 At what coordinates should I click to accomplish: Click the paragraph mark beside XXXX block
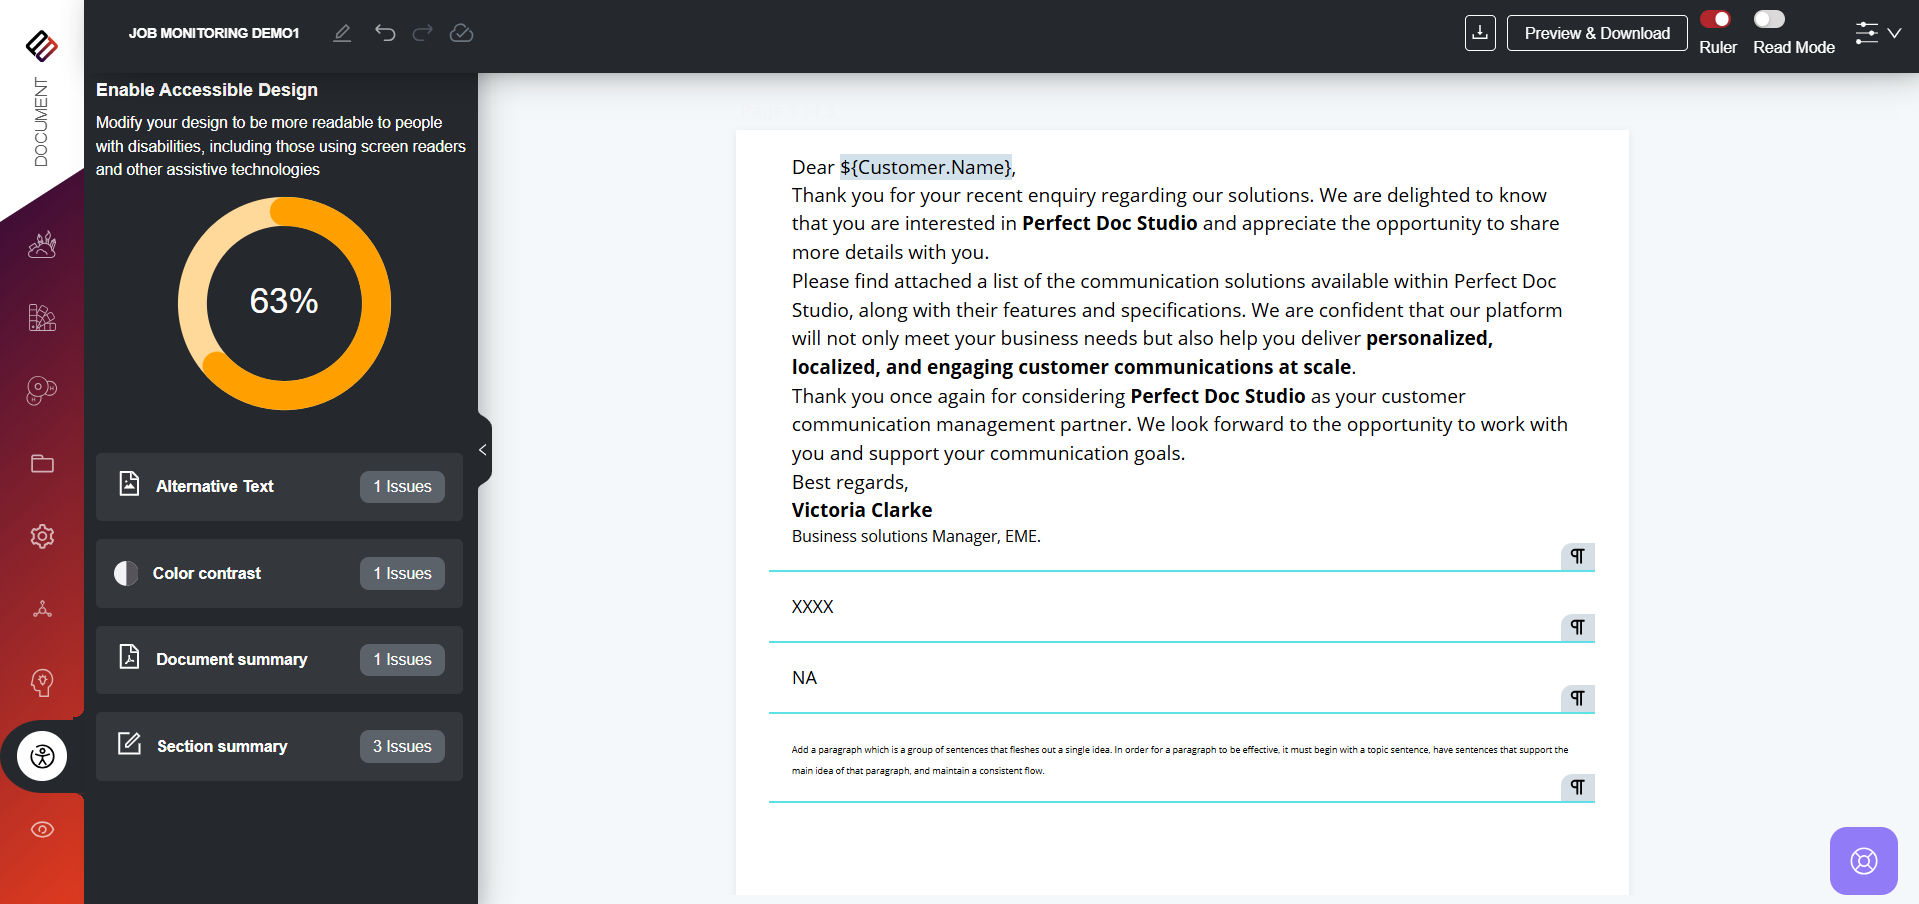pos(1577,627)
